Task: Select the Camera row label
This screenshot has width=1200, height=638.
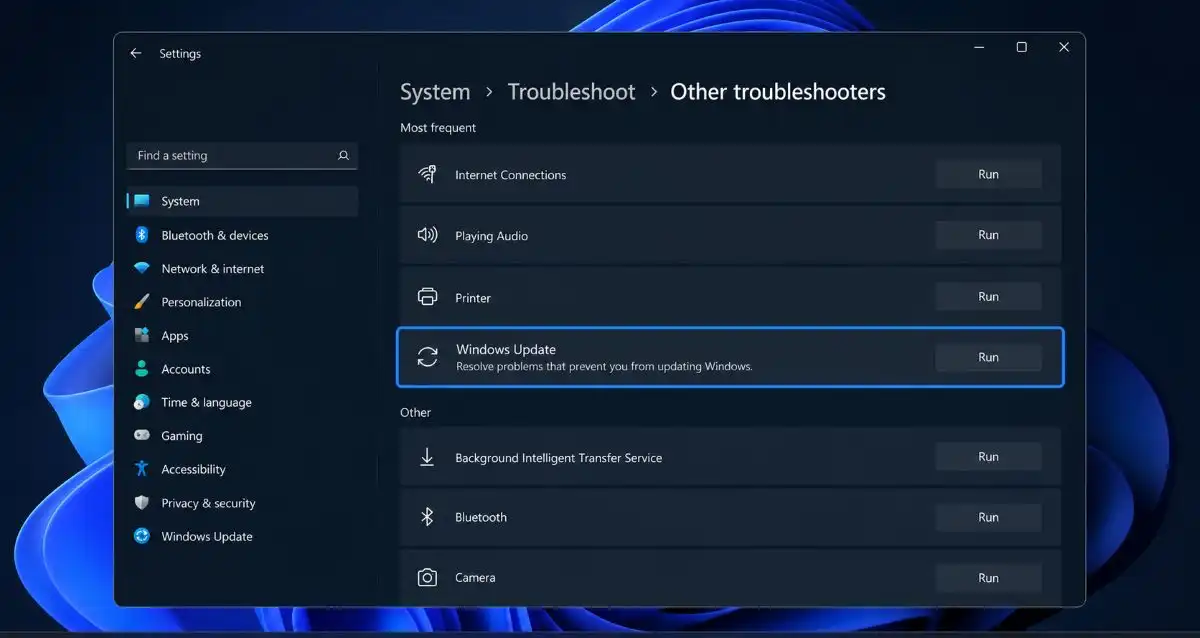Action: point(475,578)
